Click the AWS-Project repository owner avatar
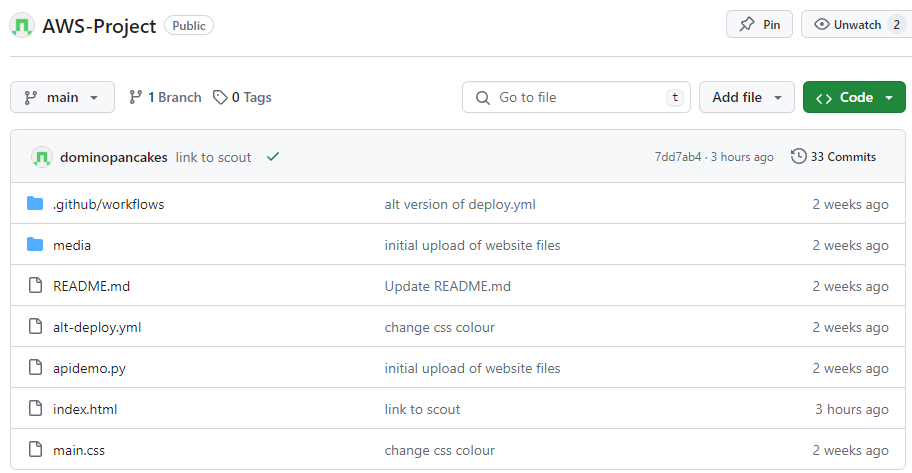The image size is (912, 473). [x=22, y=26]
